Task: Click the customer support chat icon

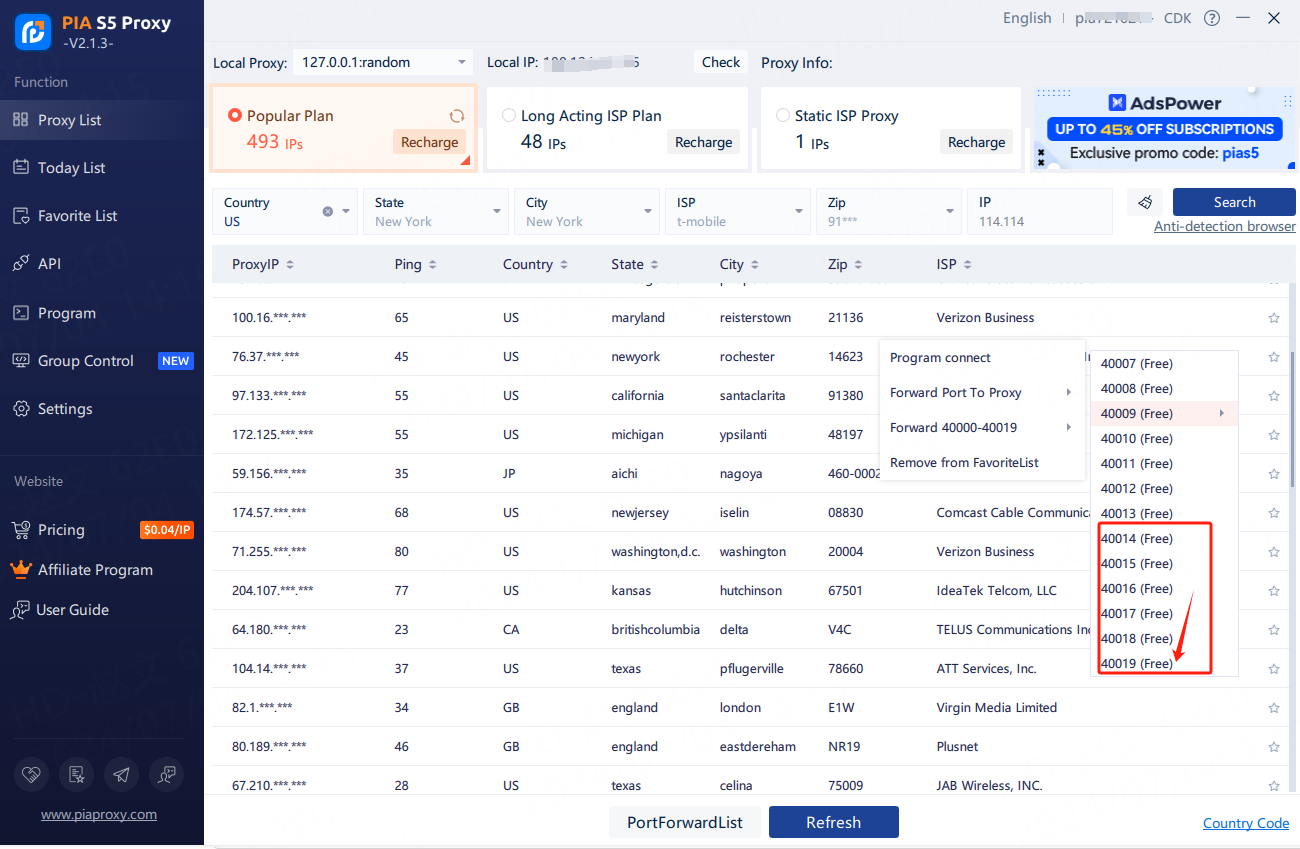Action: (166, 774)
